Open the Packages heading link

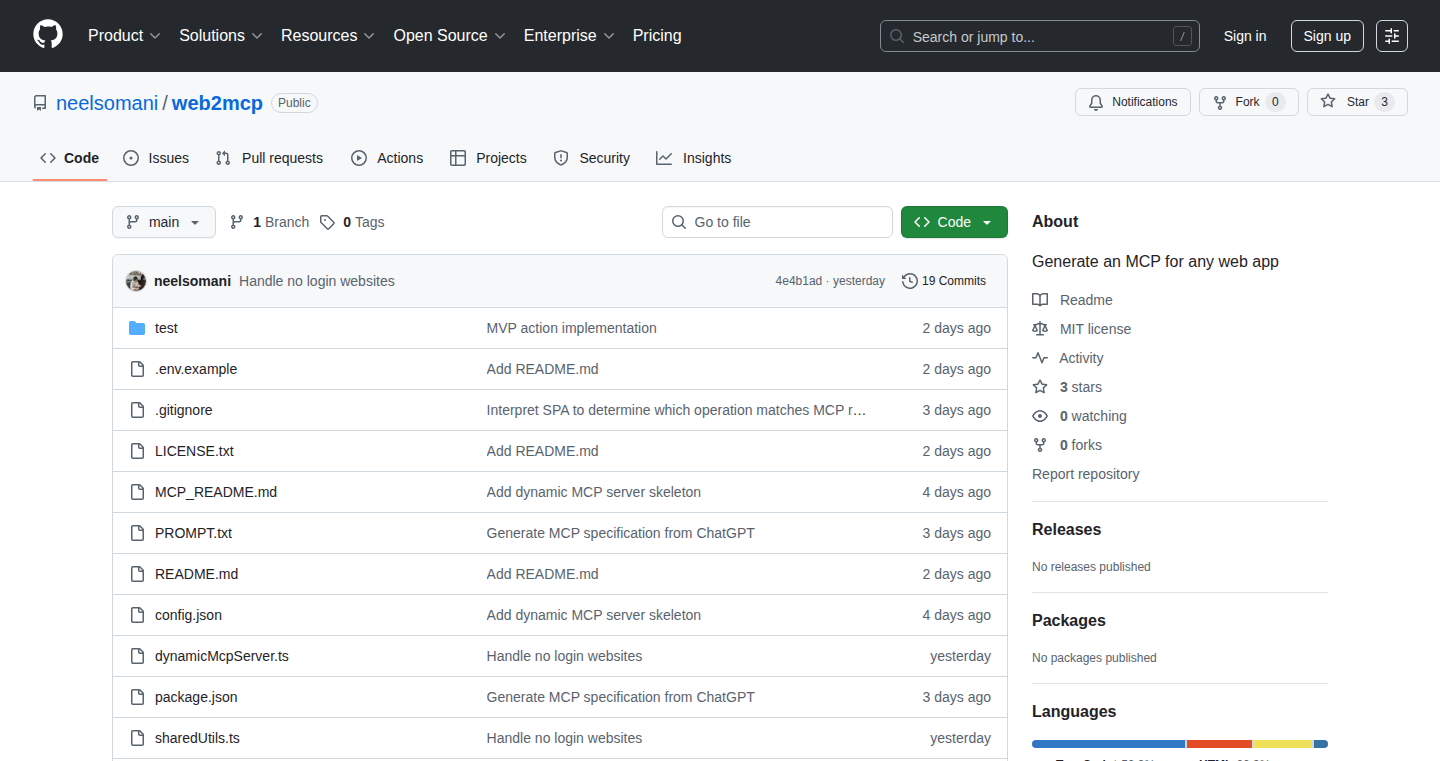(x=1069, y=621)
